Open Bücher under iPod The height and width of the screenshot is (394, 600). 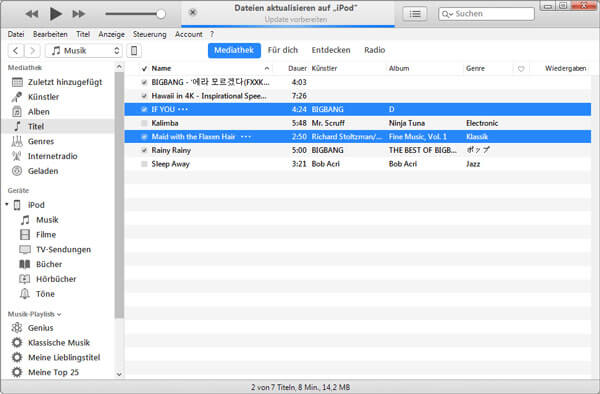[x=49, y=264]
